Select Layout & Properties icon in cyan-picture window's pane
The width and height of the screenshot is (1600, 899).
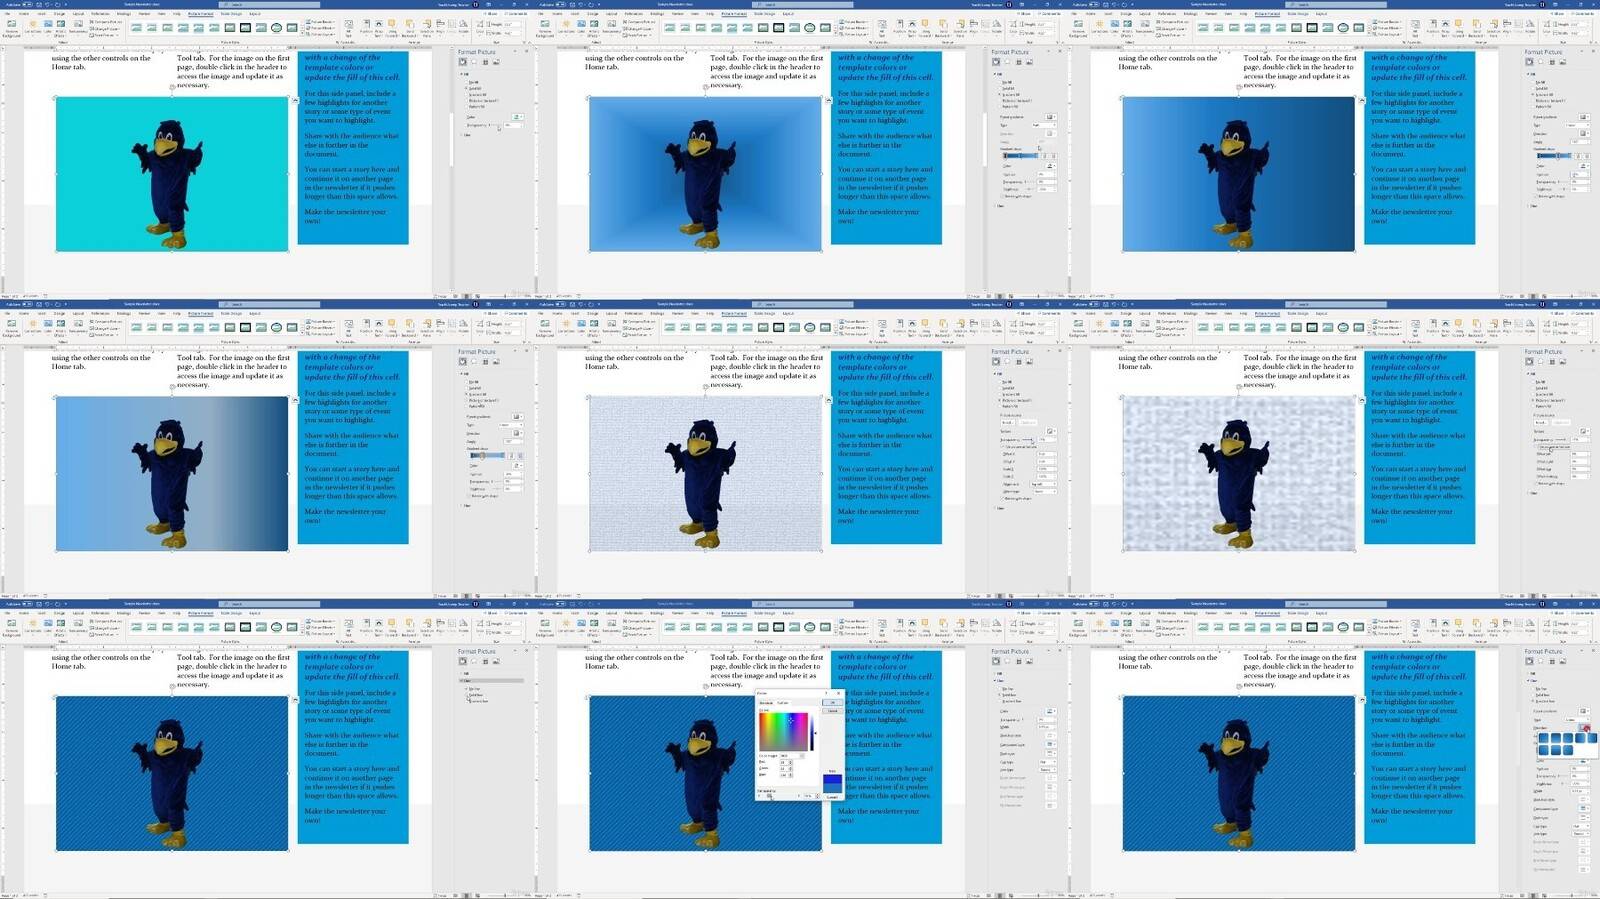485,62
